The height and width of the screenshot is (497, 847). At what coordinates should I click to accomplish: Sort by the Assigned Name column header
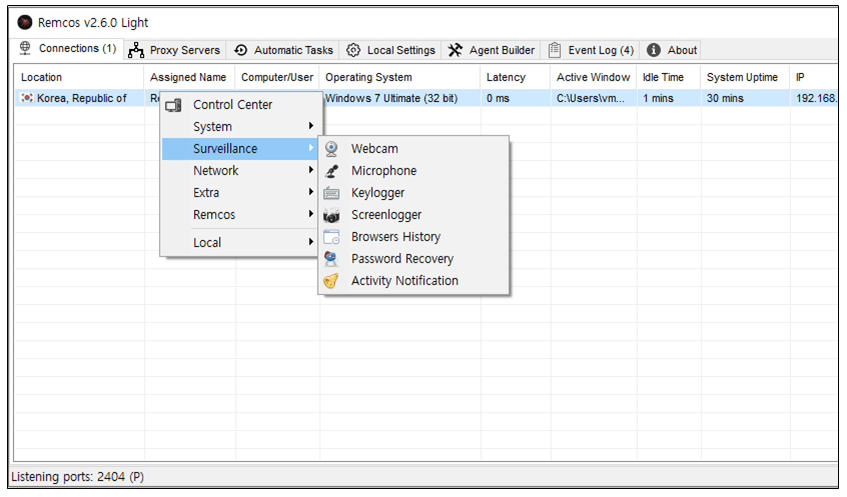point(190,77)
